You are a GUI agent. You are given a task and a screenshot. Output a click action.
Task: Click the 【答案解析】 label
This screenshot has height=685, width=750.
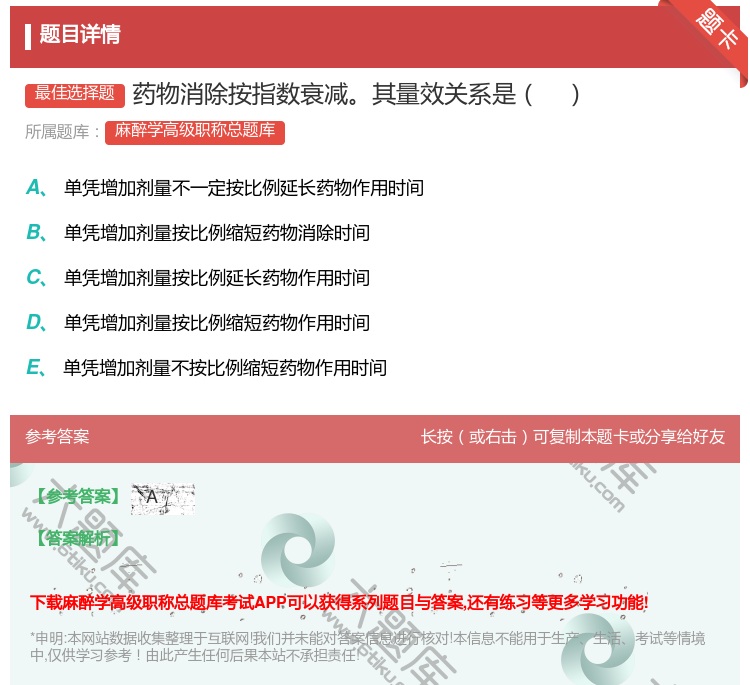[77, 538]
